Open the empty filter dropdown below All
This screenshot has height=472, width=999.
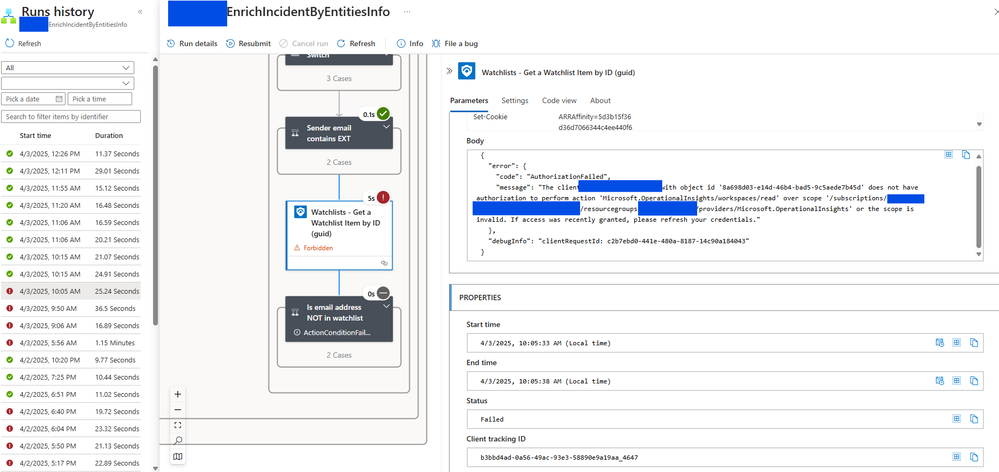click(68, 83)
